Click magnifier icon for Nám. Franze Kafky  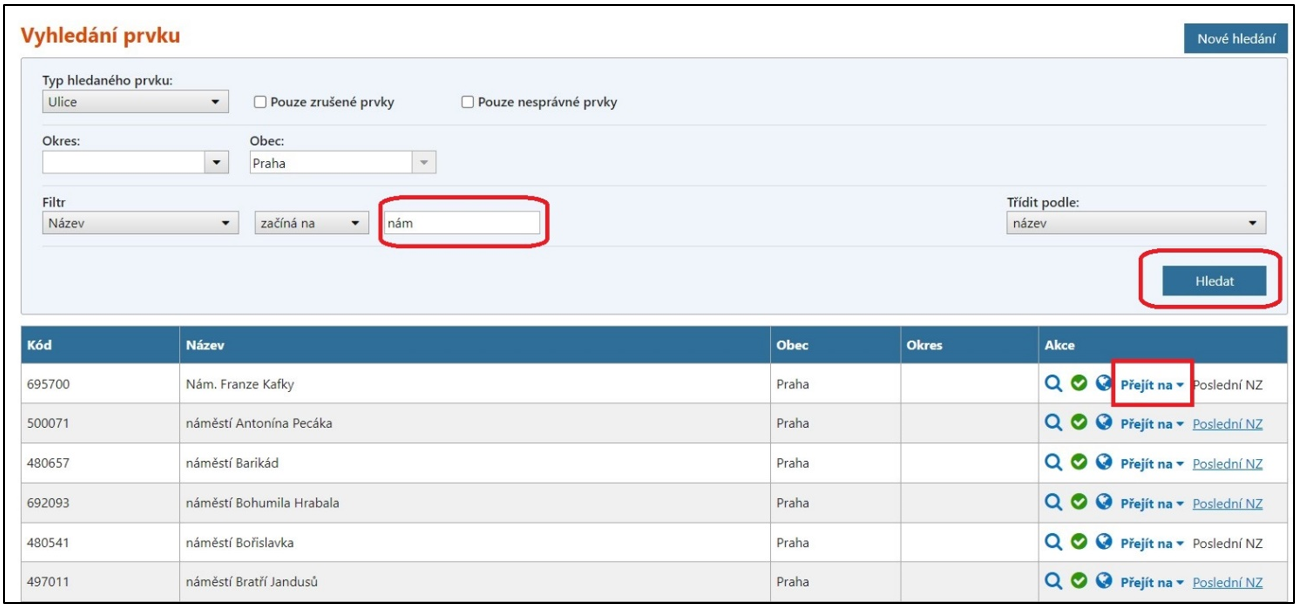tap(1053, 384)
